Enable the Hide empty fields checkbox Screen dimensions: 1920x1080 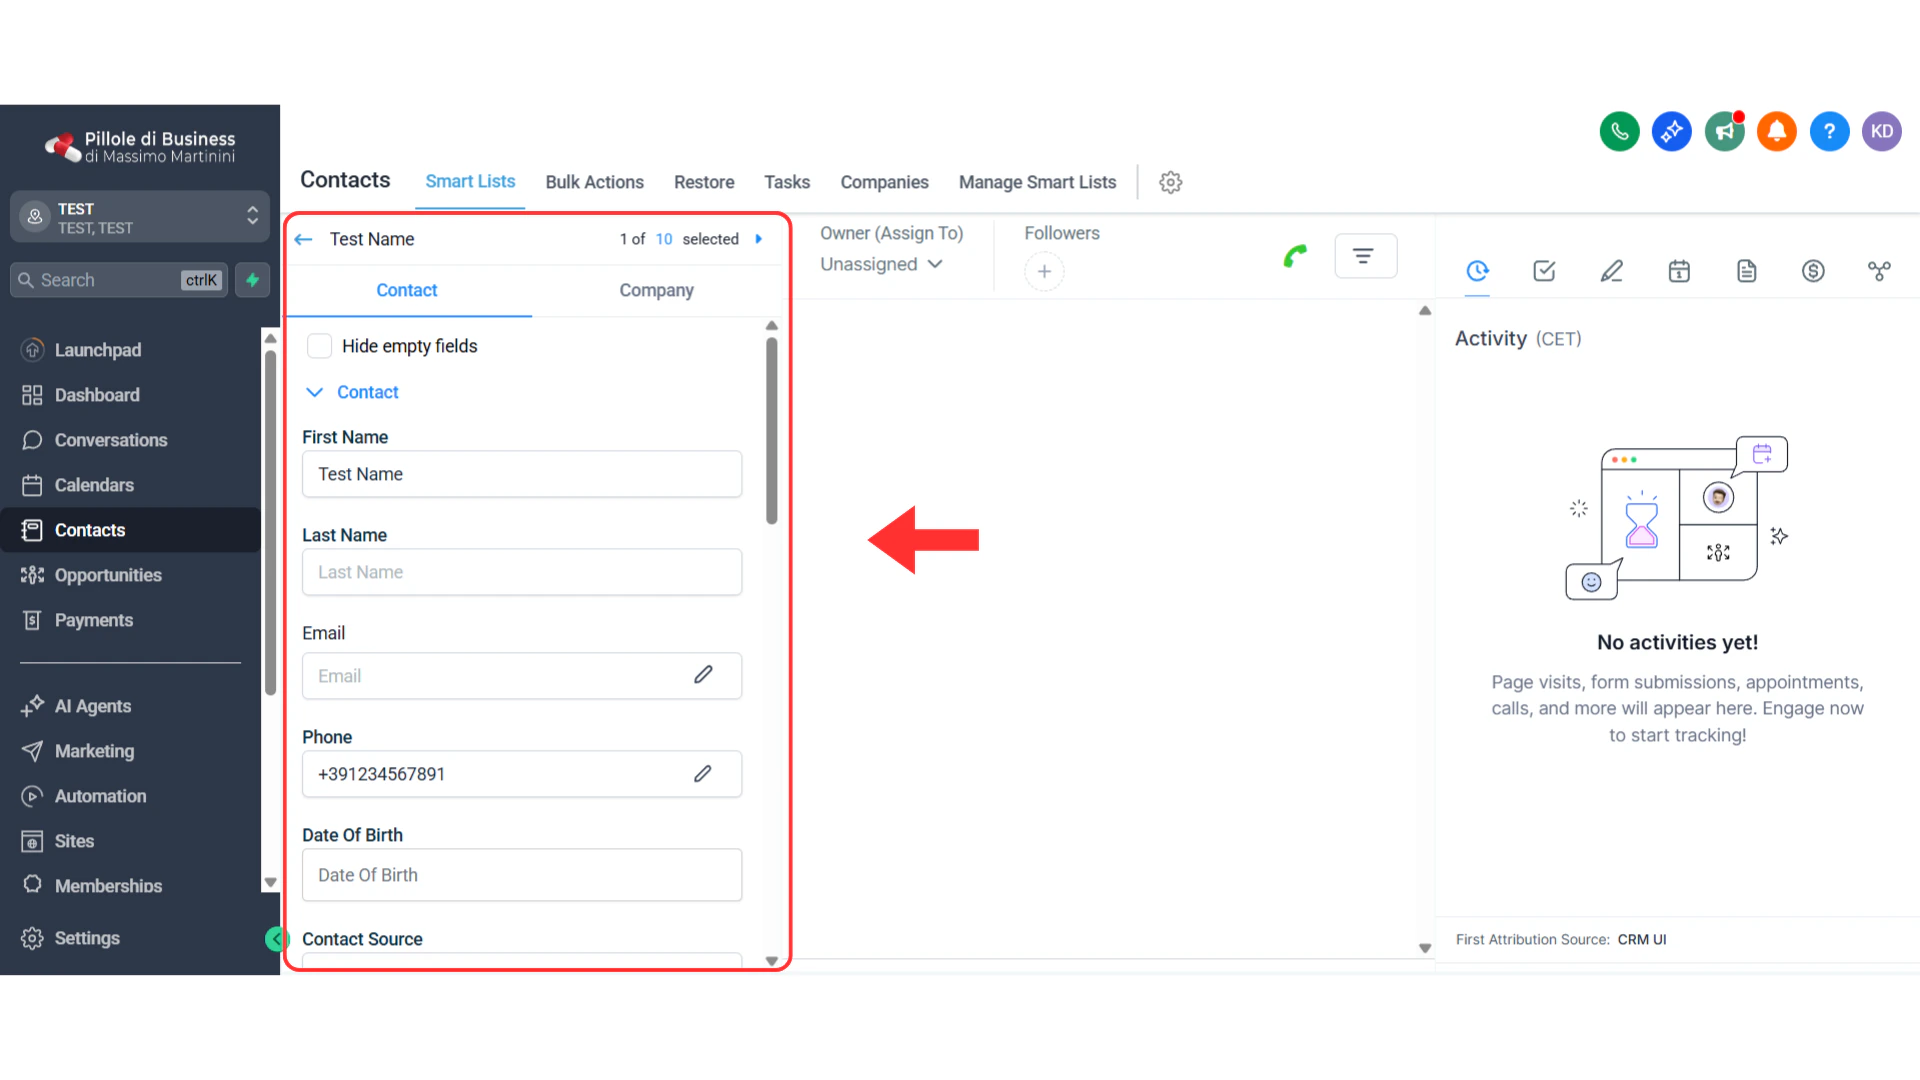[x=319, y=345]
